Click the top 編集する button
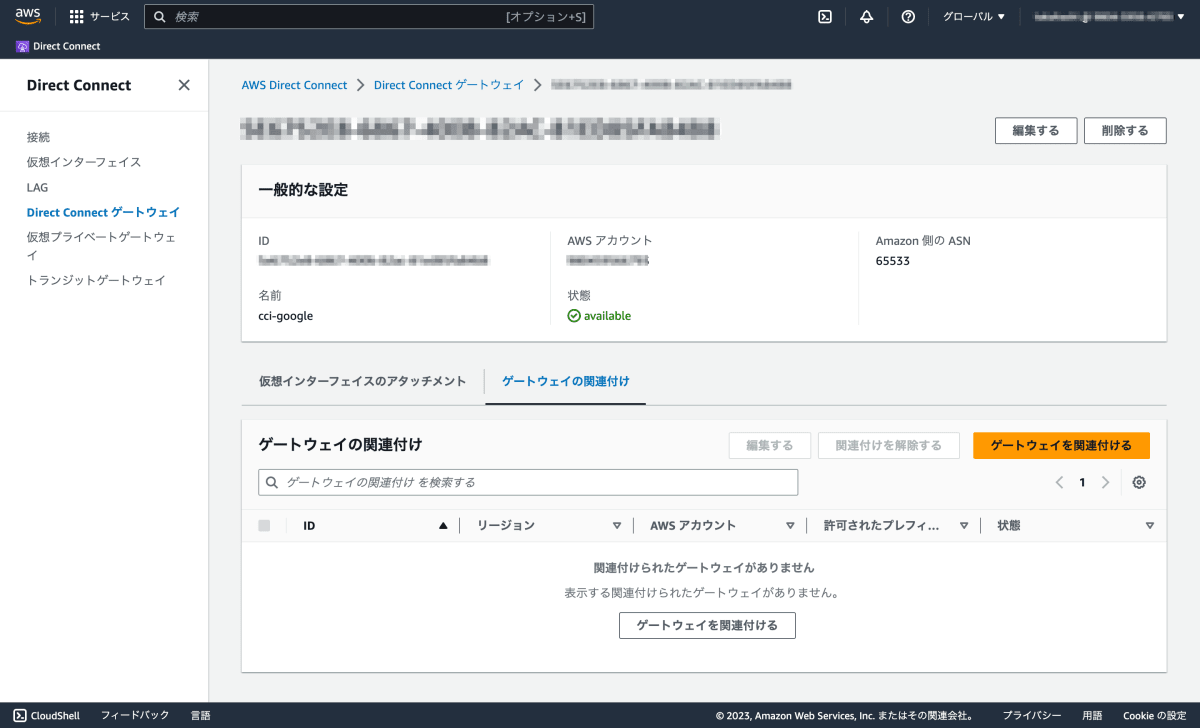Image resolution: width=1200 pixels, height=728 pixels. 1036,131
